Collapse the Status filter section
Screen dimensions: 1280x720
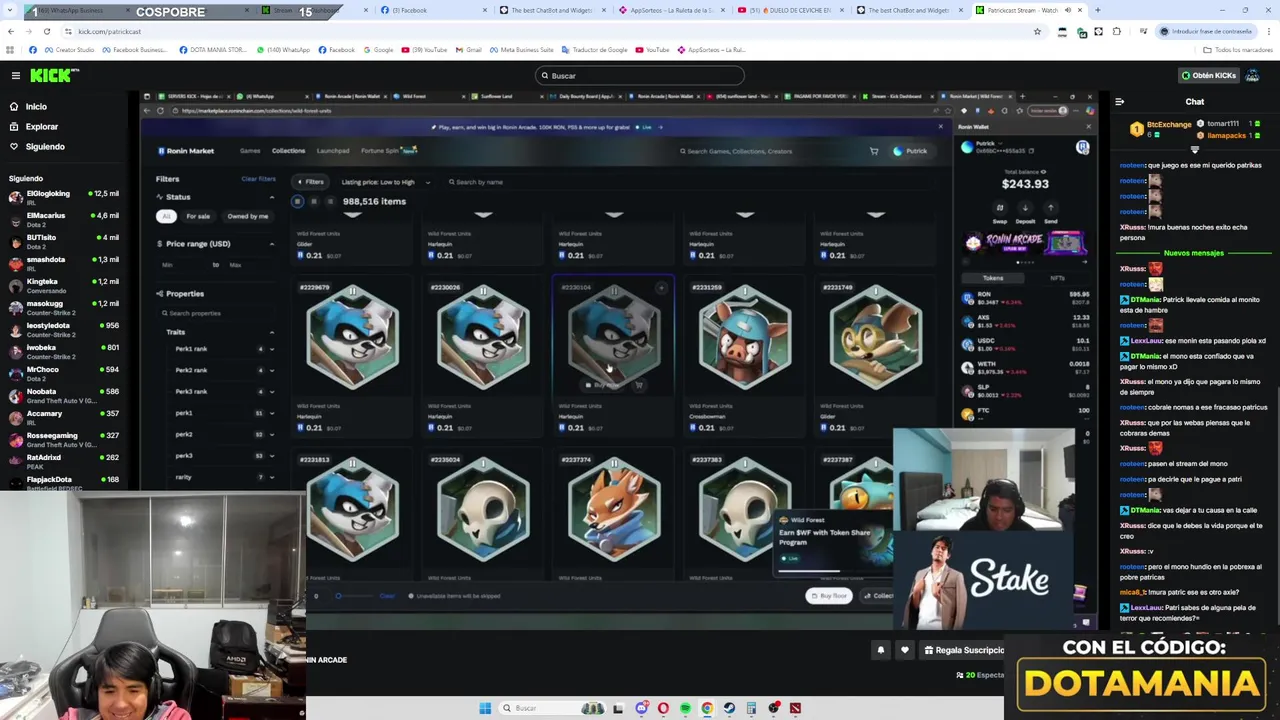(271, 197)
